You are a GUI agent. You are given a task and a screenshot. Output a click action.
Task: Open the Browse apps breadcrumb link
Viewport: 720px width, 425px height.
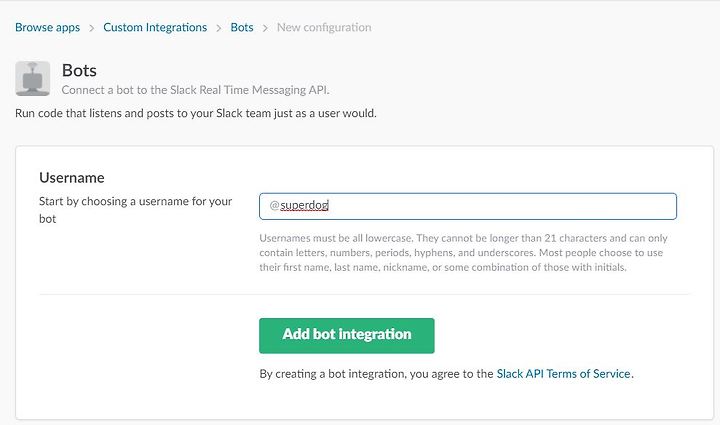pyautogui.click(x=47, y=28)
